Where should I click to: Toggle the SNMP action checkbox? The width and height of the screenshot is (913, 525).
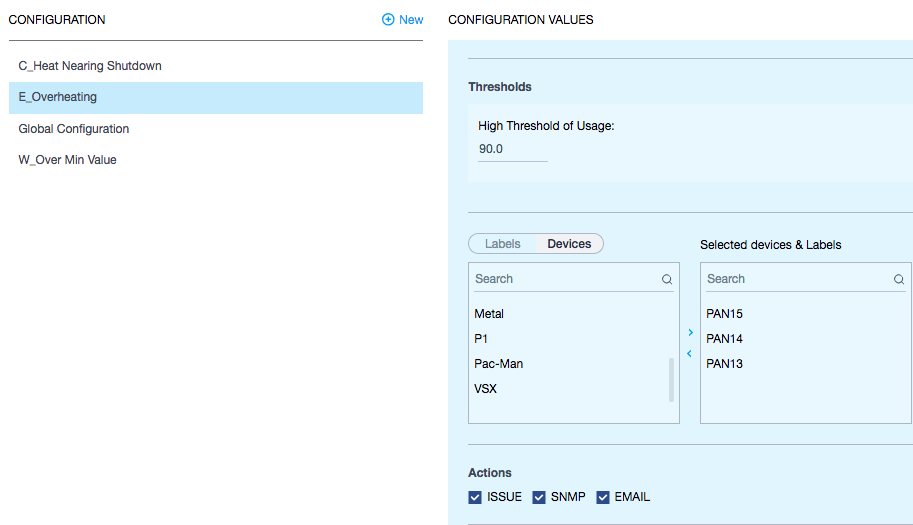[x=539, y=497]
